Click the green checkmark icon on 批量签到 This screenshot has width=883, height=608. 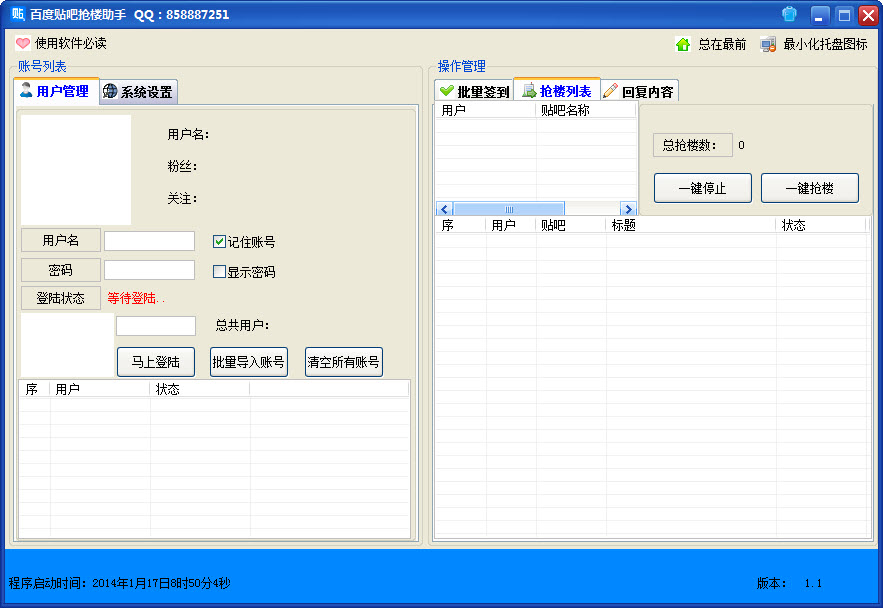447,91
